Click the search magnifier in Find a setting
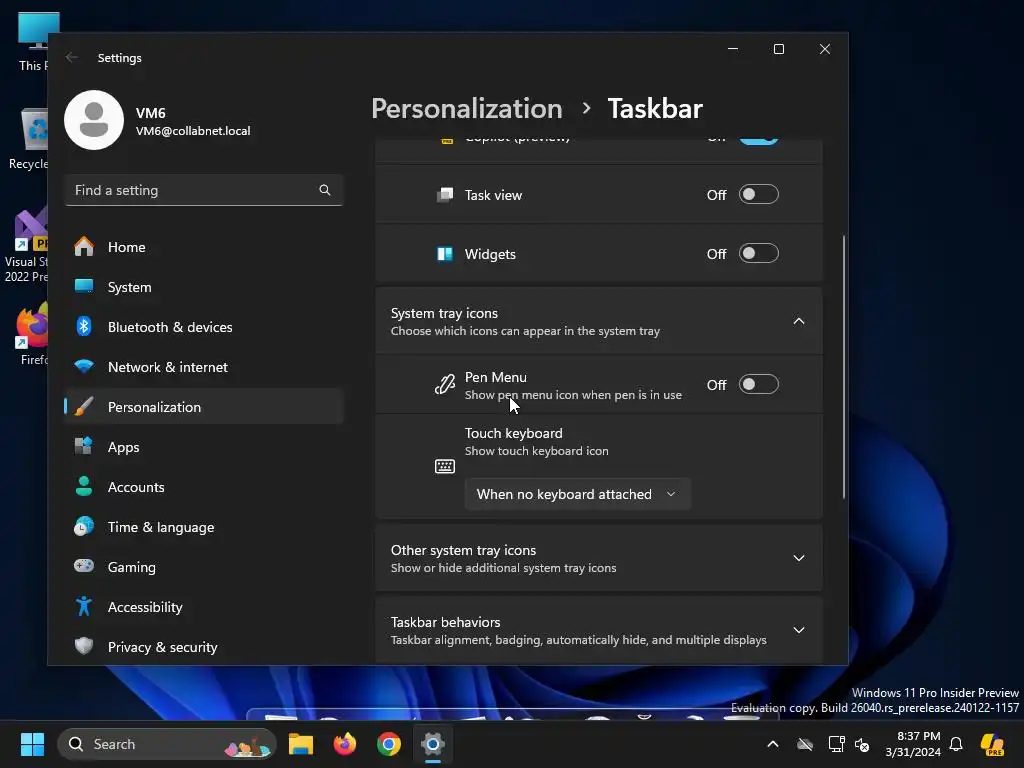 (325, 190)
